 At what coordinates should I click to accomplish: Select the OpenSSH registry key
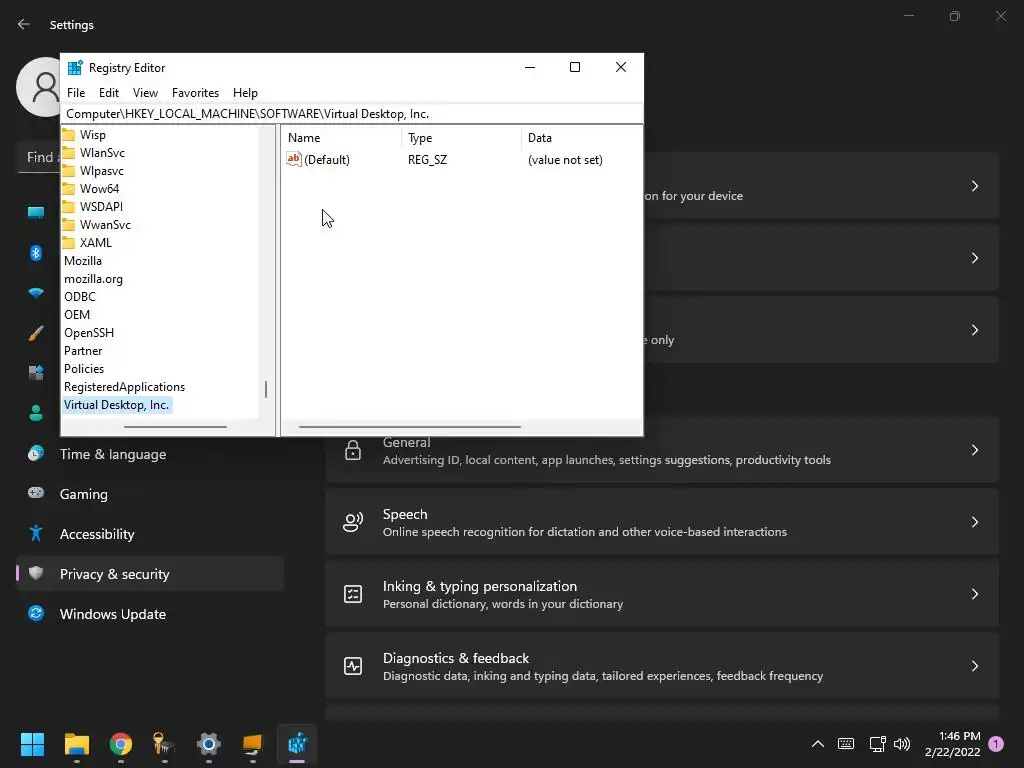(x=89, y=332)
